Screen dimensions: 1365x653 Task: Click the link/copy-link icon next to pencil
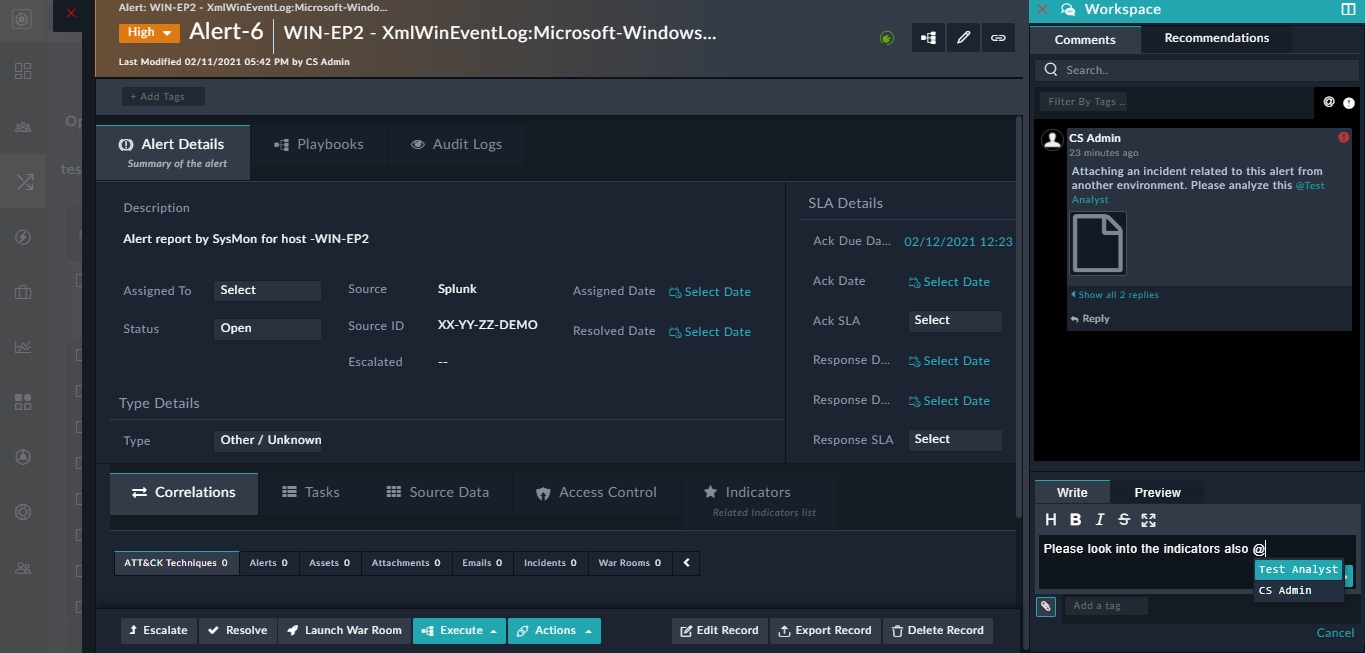998,37
